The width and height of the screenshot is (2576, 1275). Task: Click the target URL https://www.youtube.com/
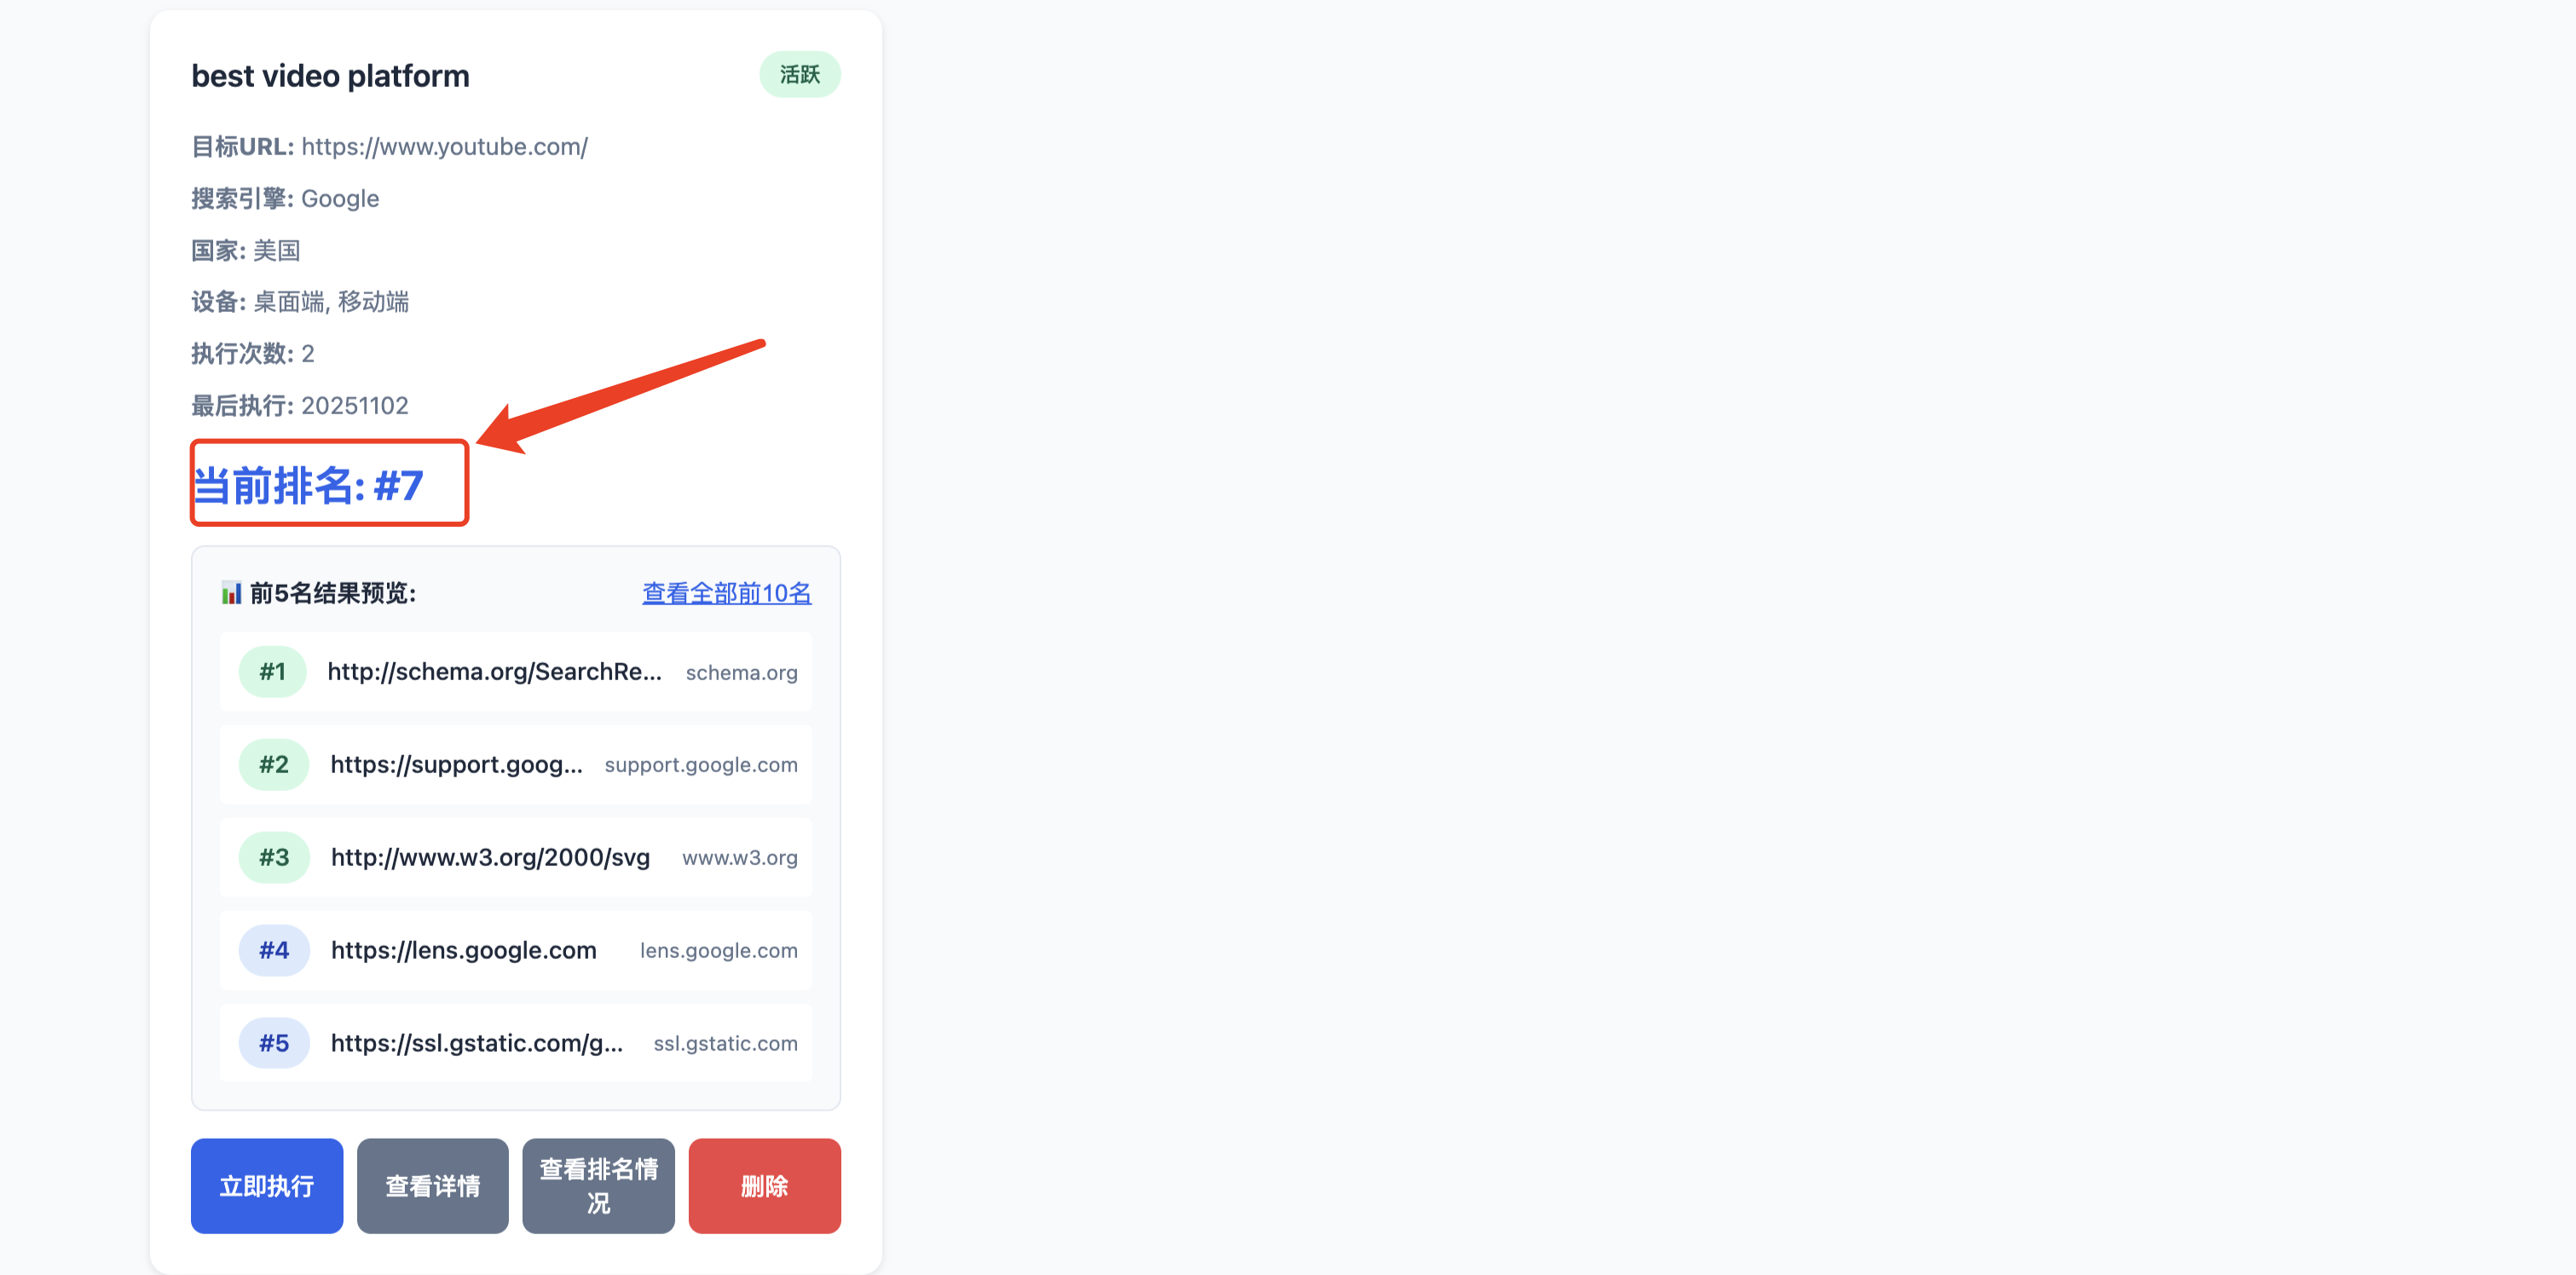[x=444, y=147]
